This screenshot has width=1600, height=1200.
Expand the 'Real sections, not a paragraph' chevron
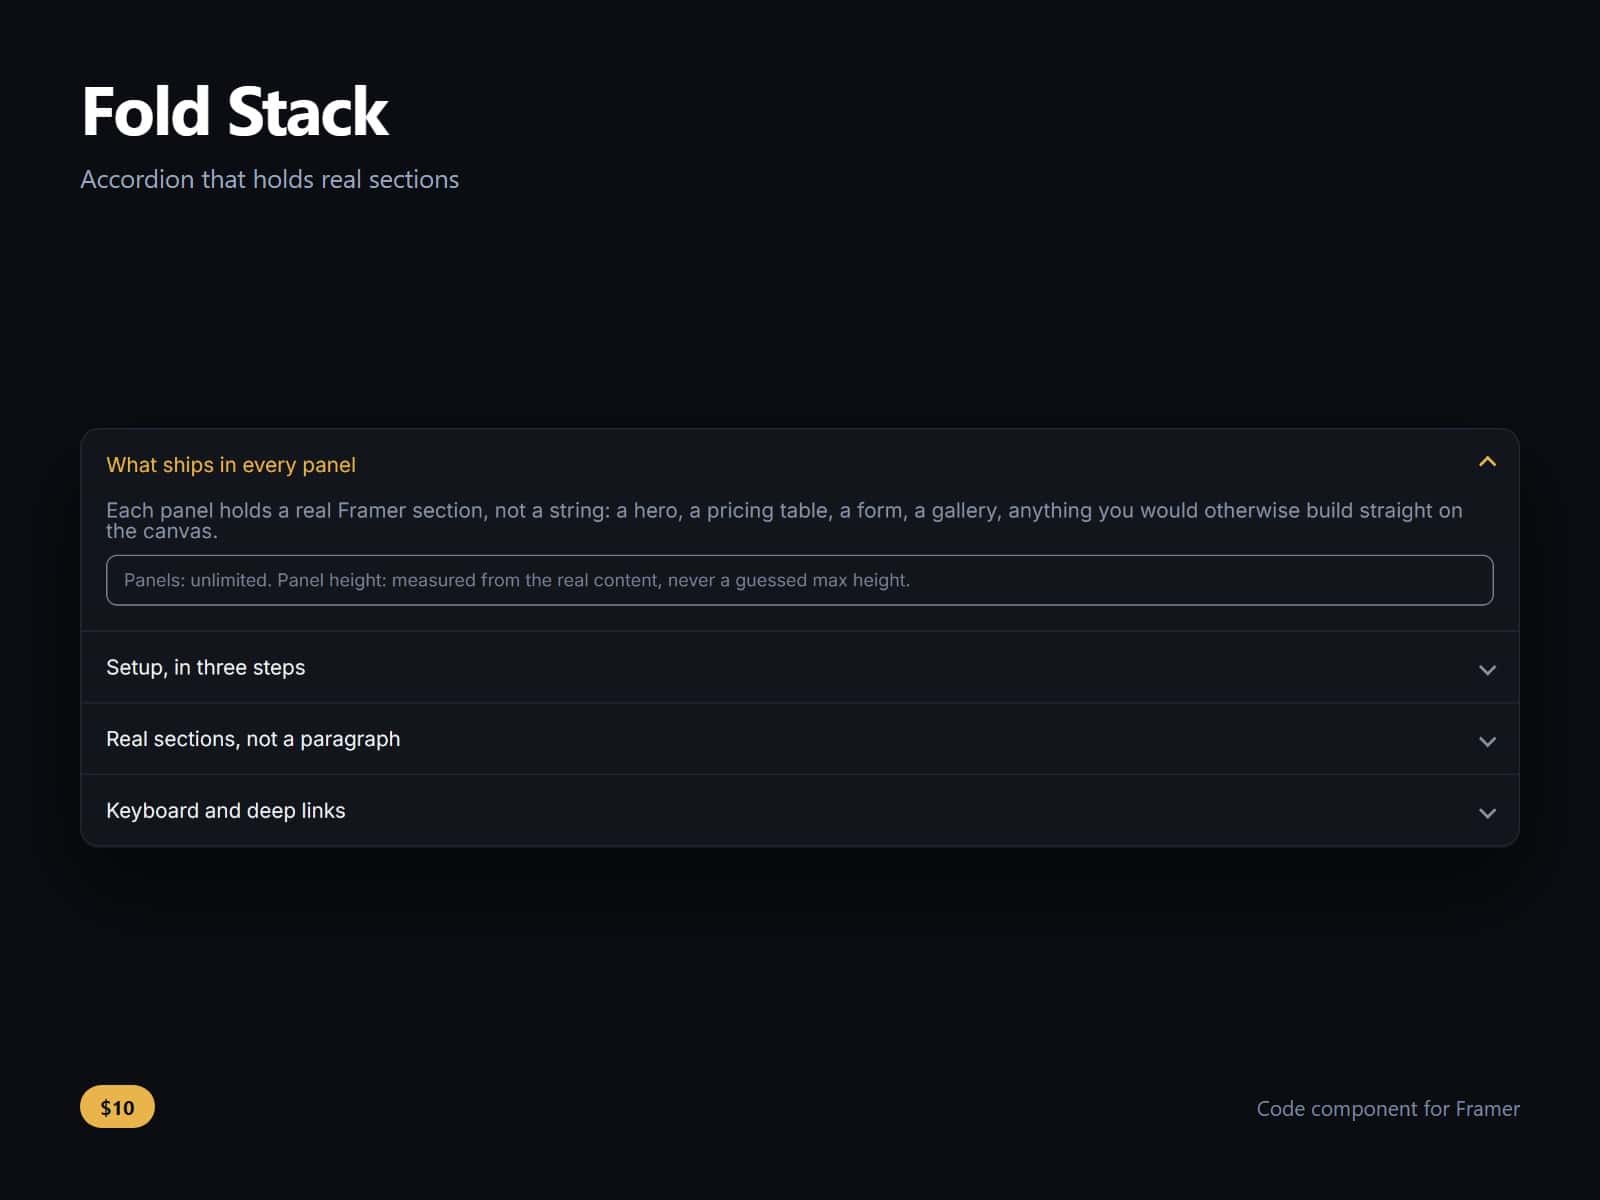[1487, 741]
